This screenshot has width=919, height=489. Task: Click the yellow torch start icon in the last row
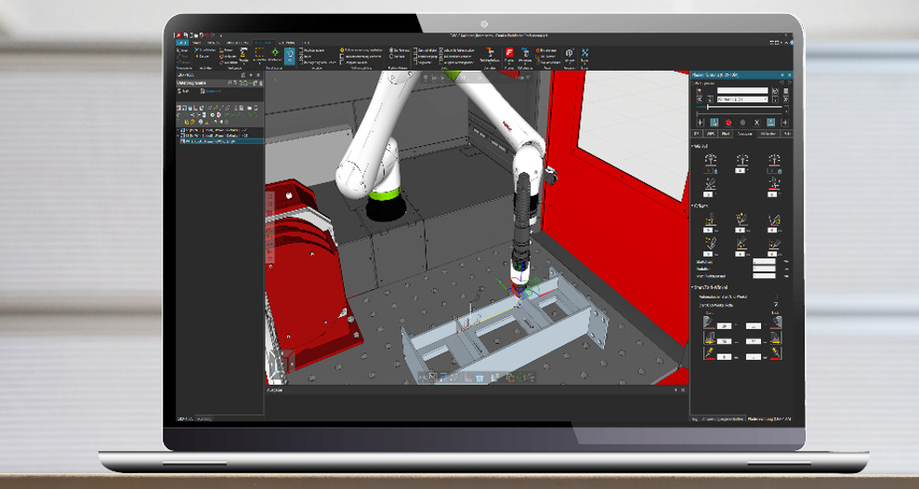[709, 353]
